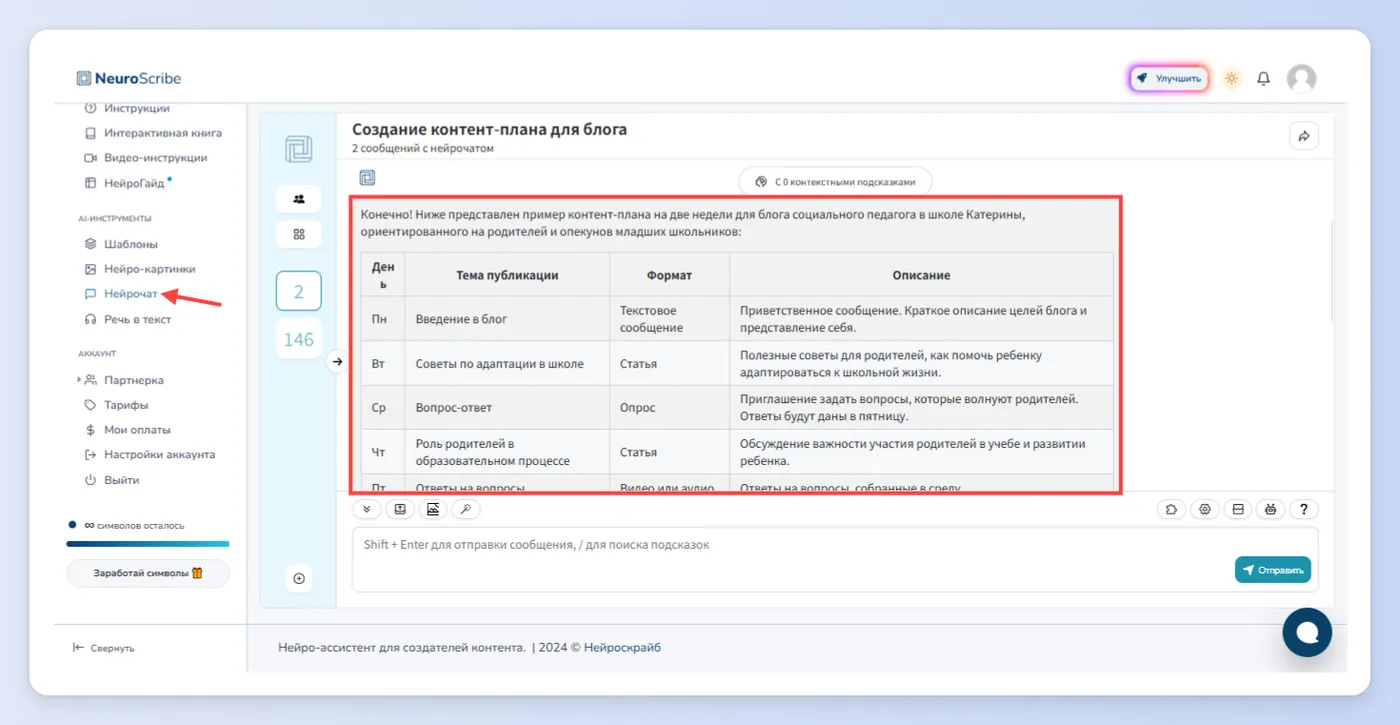Open chat settings gear icon
This screenshot has width=1400, height=725.
point(1205,509)
